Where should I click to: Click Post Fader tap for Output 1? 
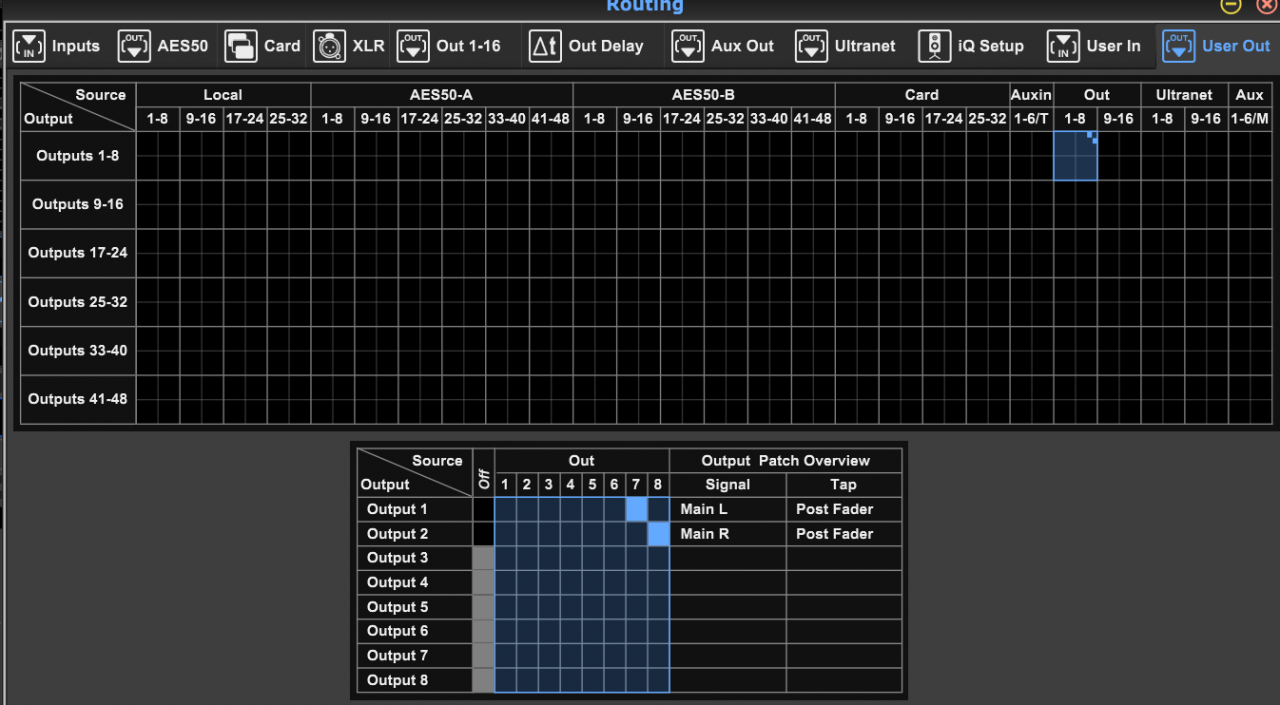tap(844, 509)
